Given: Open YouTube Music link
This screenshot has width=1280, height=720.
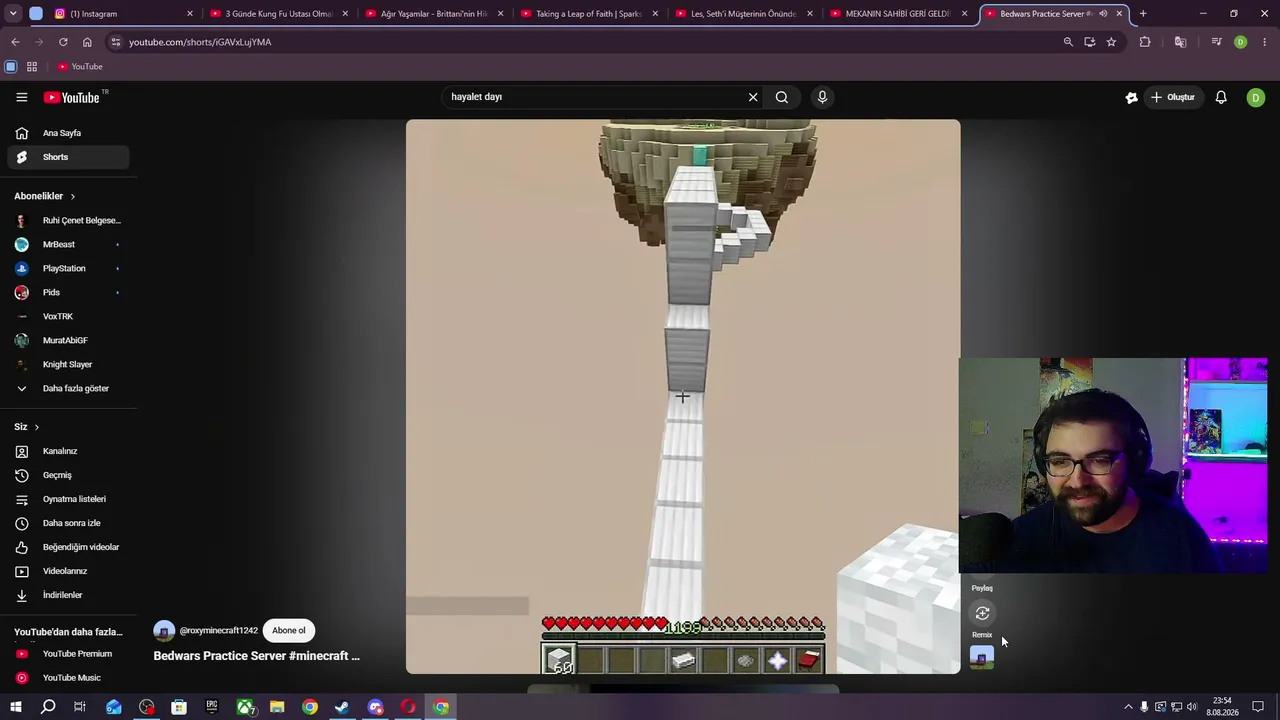Looking at the screenshot, I should point(69,678).
